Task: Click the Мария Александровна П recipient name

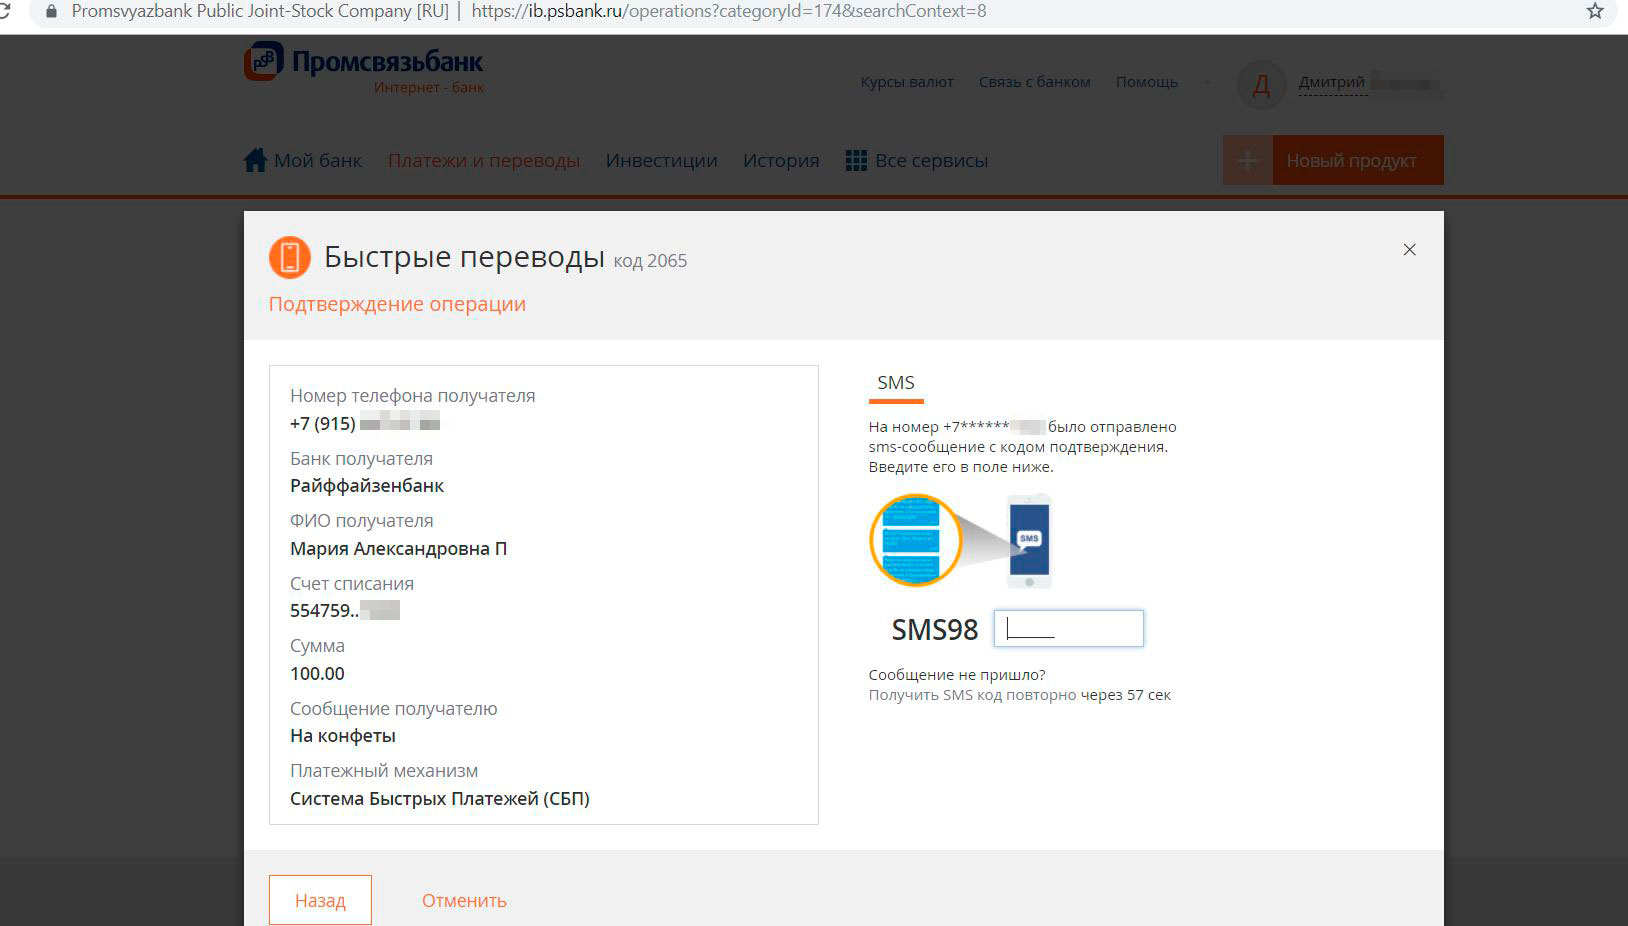Action: pyautogui.click(x=398, y=549)
